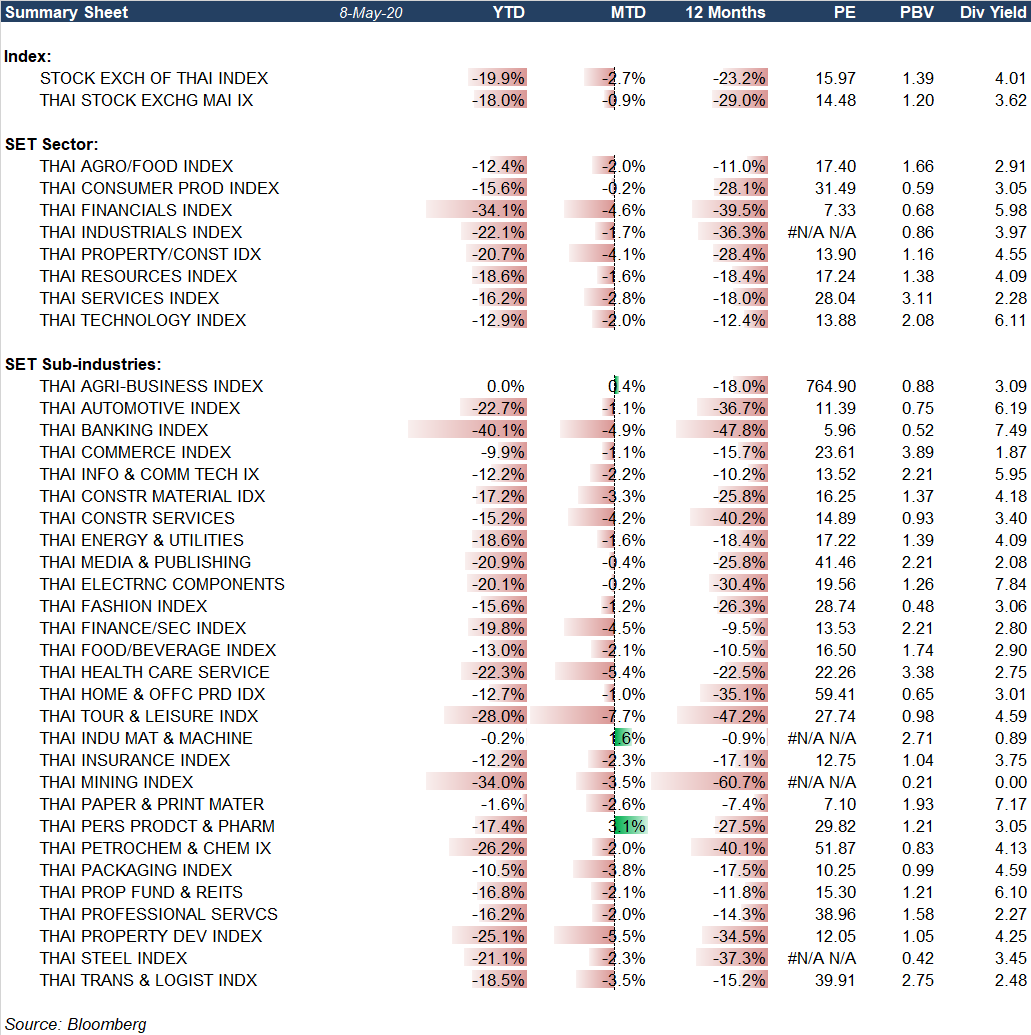Click the 'Summary Sheet' header title
1031x1035 pixels.
(x=66, y=12)
